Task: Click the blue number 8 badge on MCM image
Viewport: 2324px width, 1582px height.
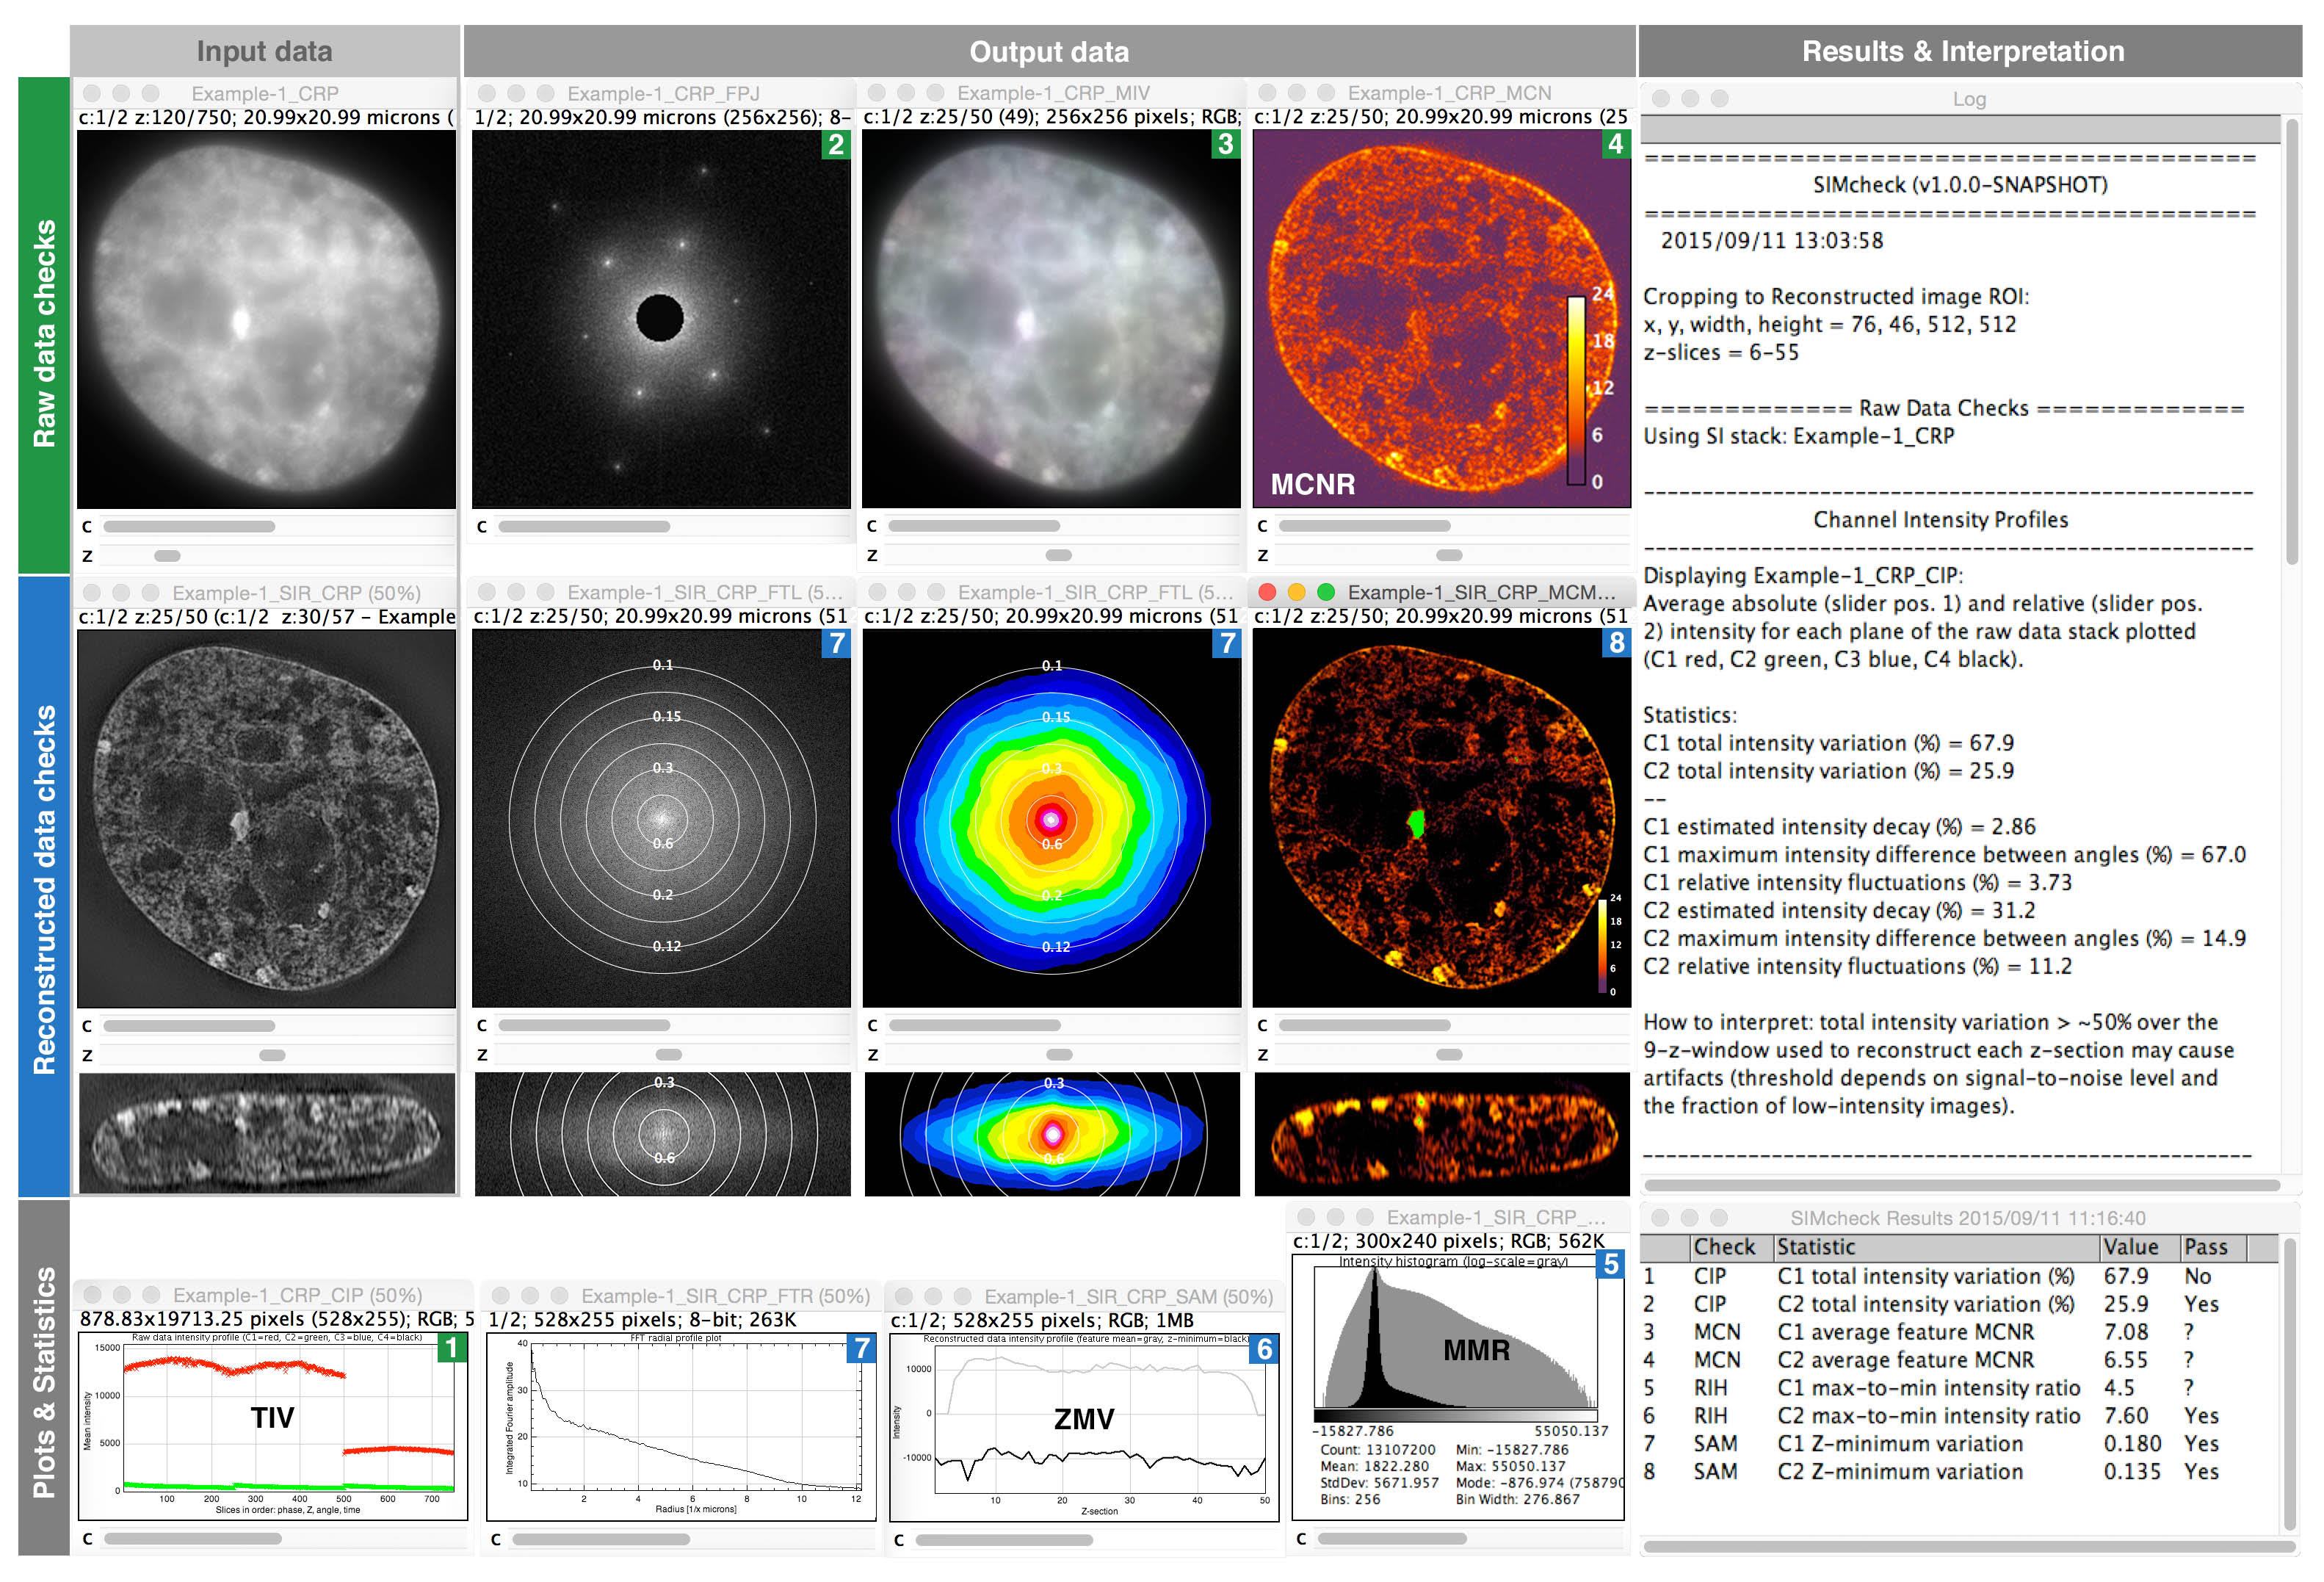Action: point(1617,643)
